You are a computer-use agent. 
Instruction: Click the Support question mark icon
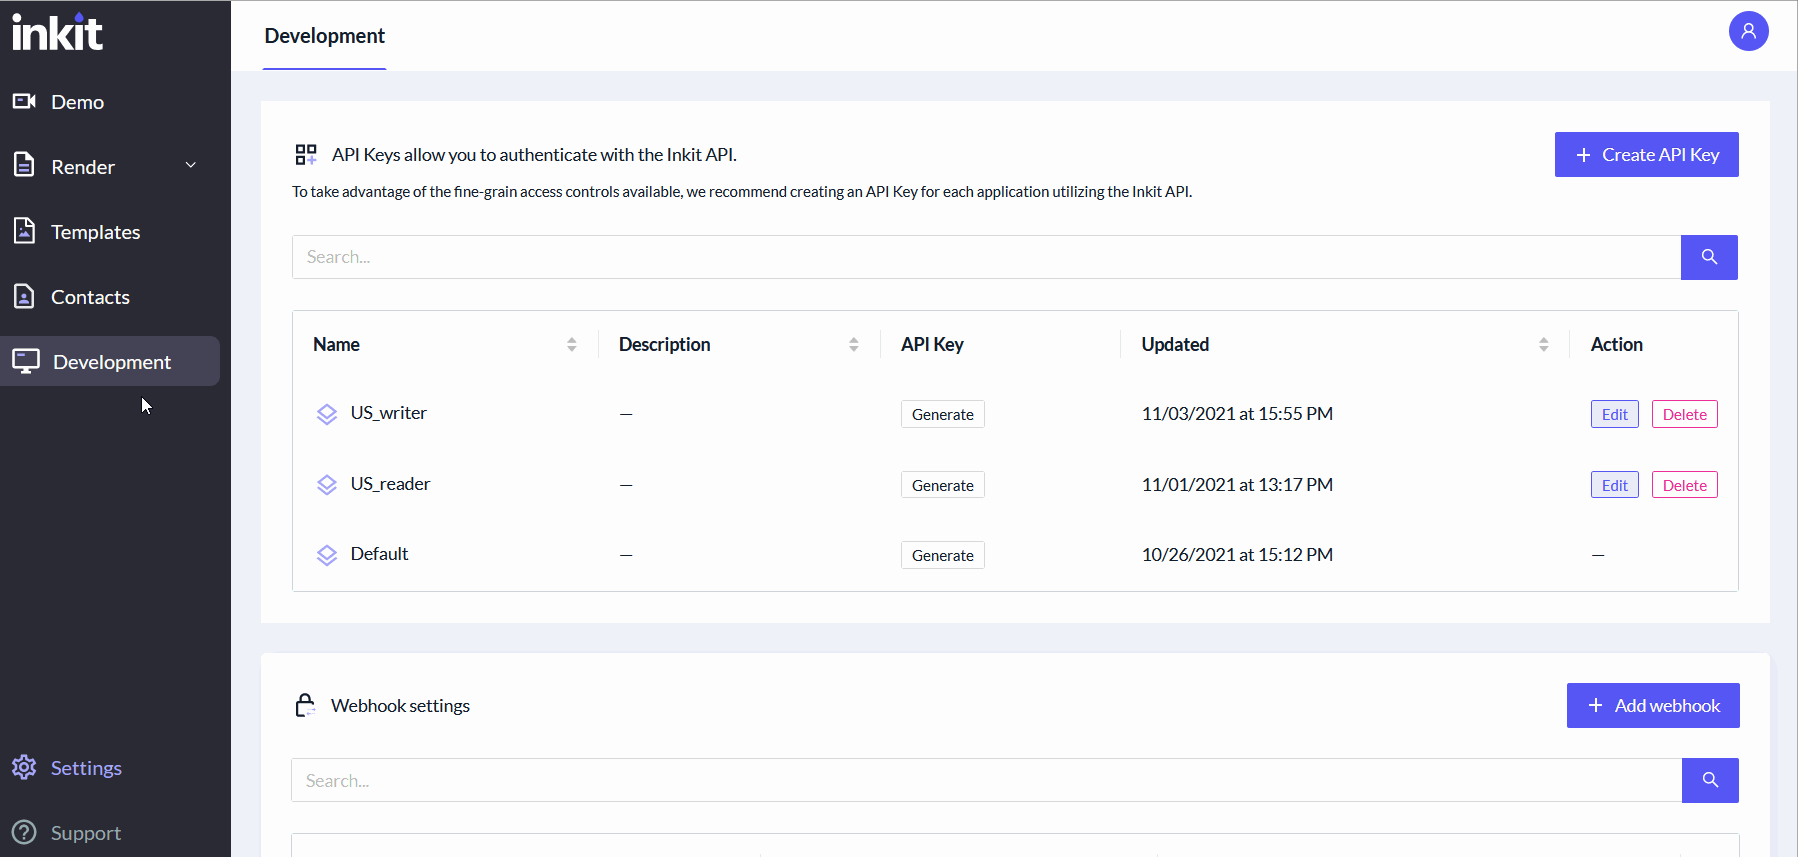[x=24, y=832]
